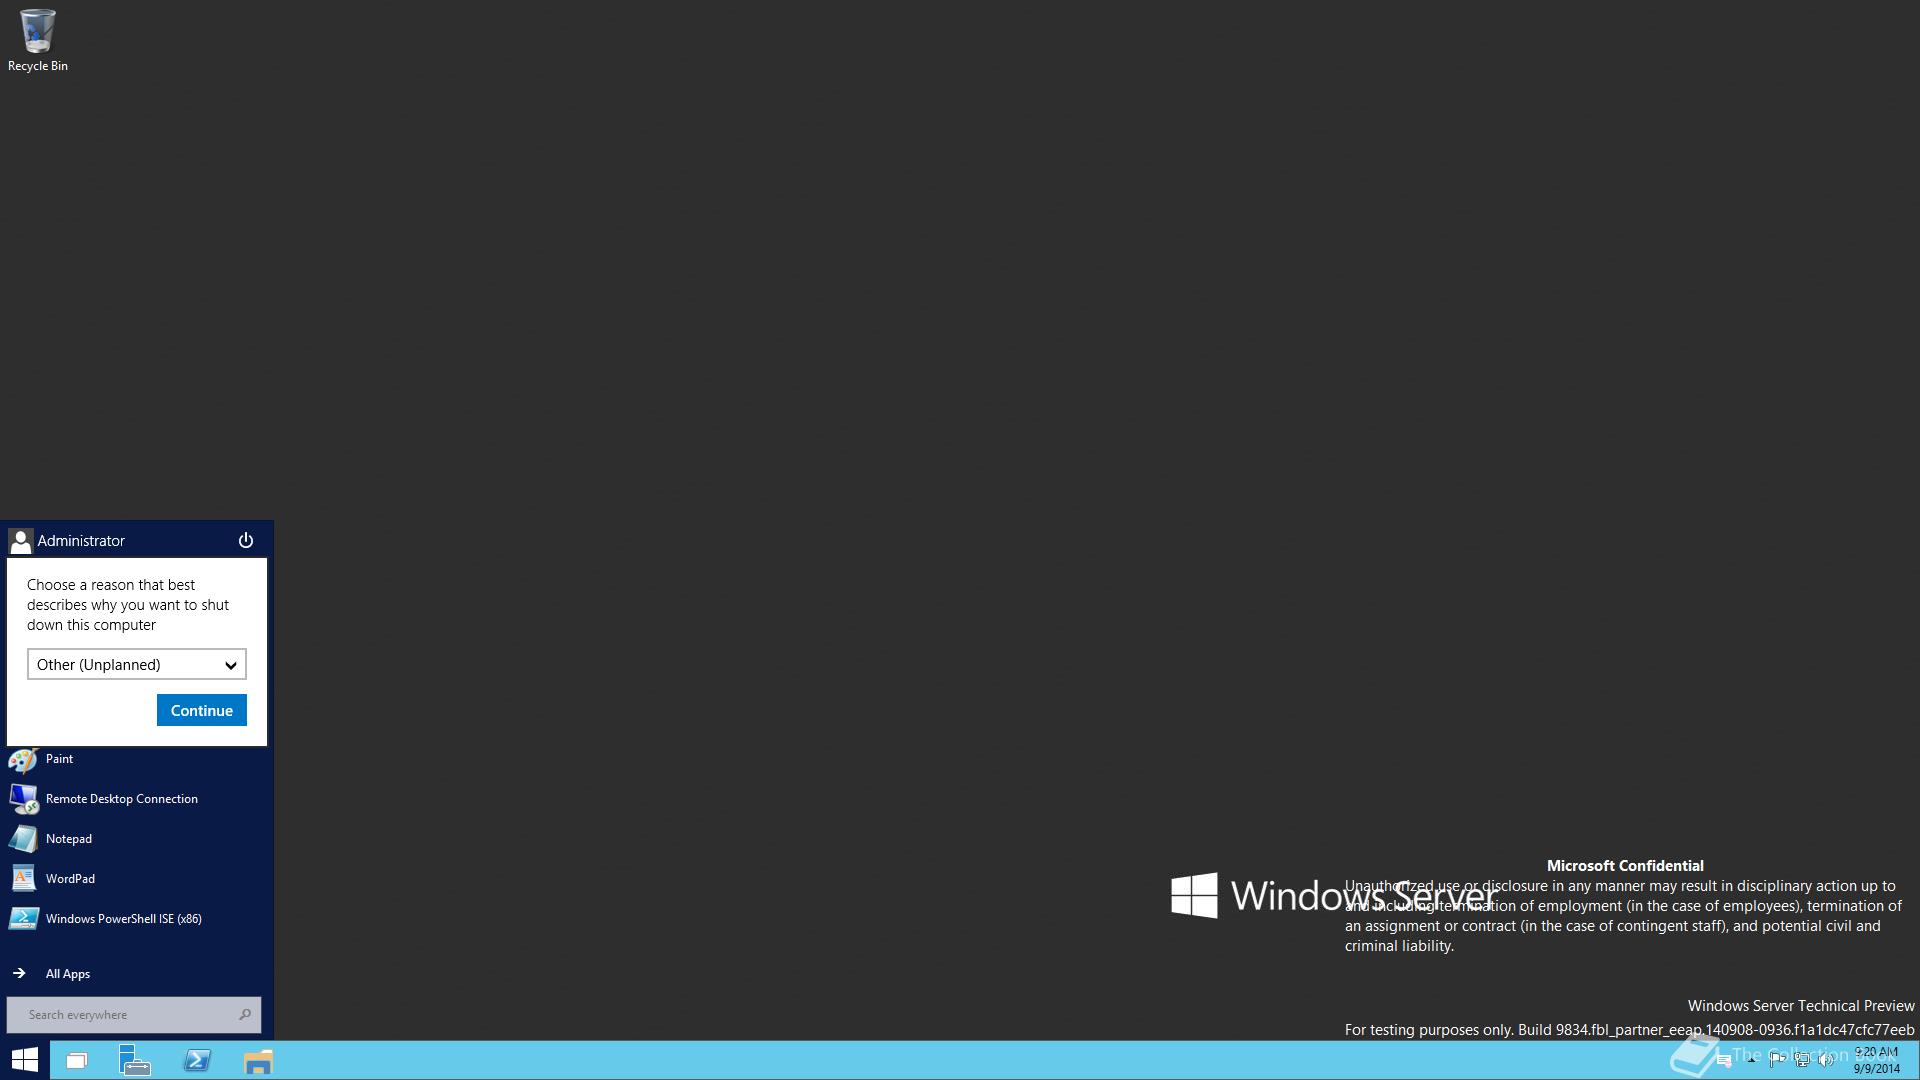Open PowerShell from the taskbar

[x=197, y=1060]
